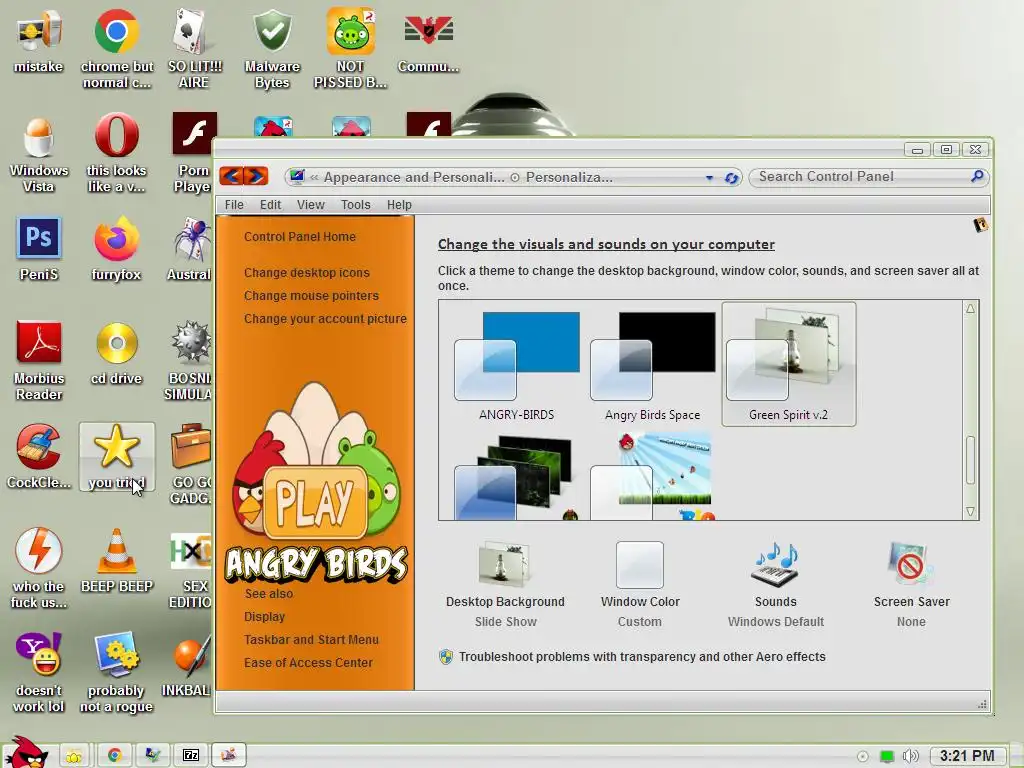Click the Angry Birds Start button
The image size is (1024, 768).
tap(26, 752)
